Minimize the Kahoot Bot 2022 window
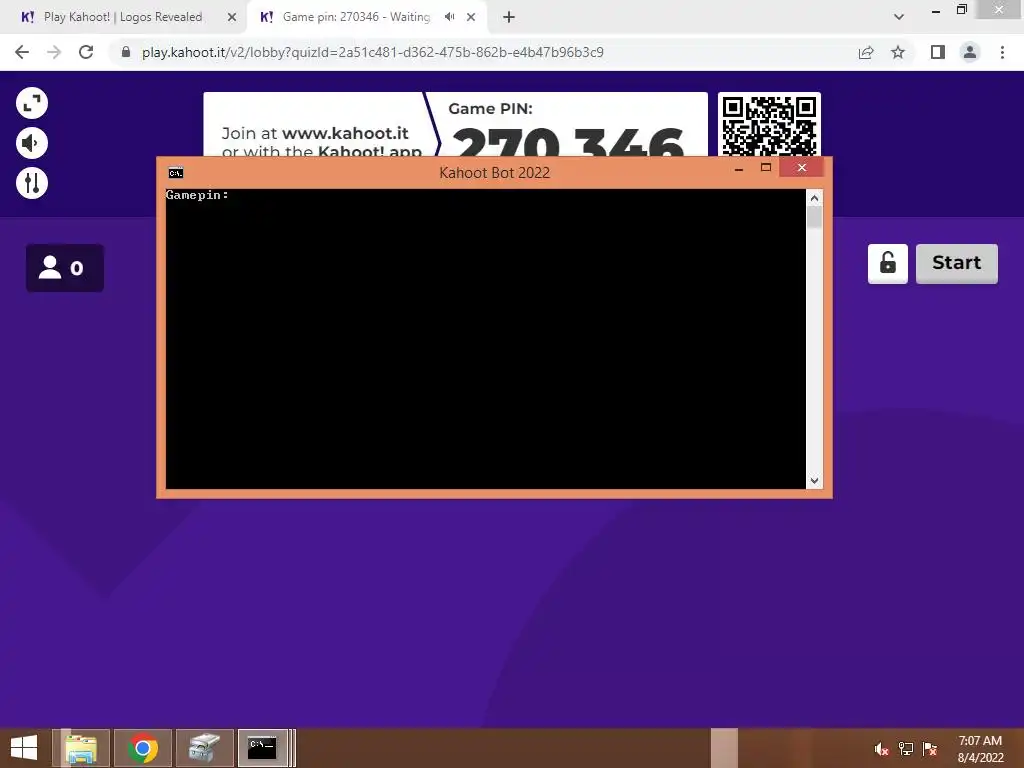 (x=739, y=168)
